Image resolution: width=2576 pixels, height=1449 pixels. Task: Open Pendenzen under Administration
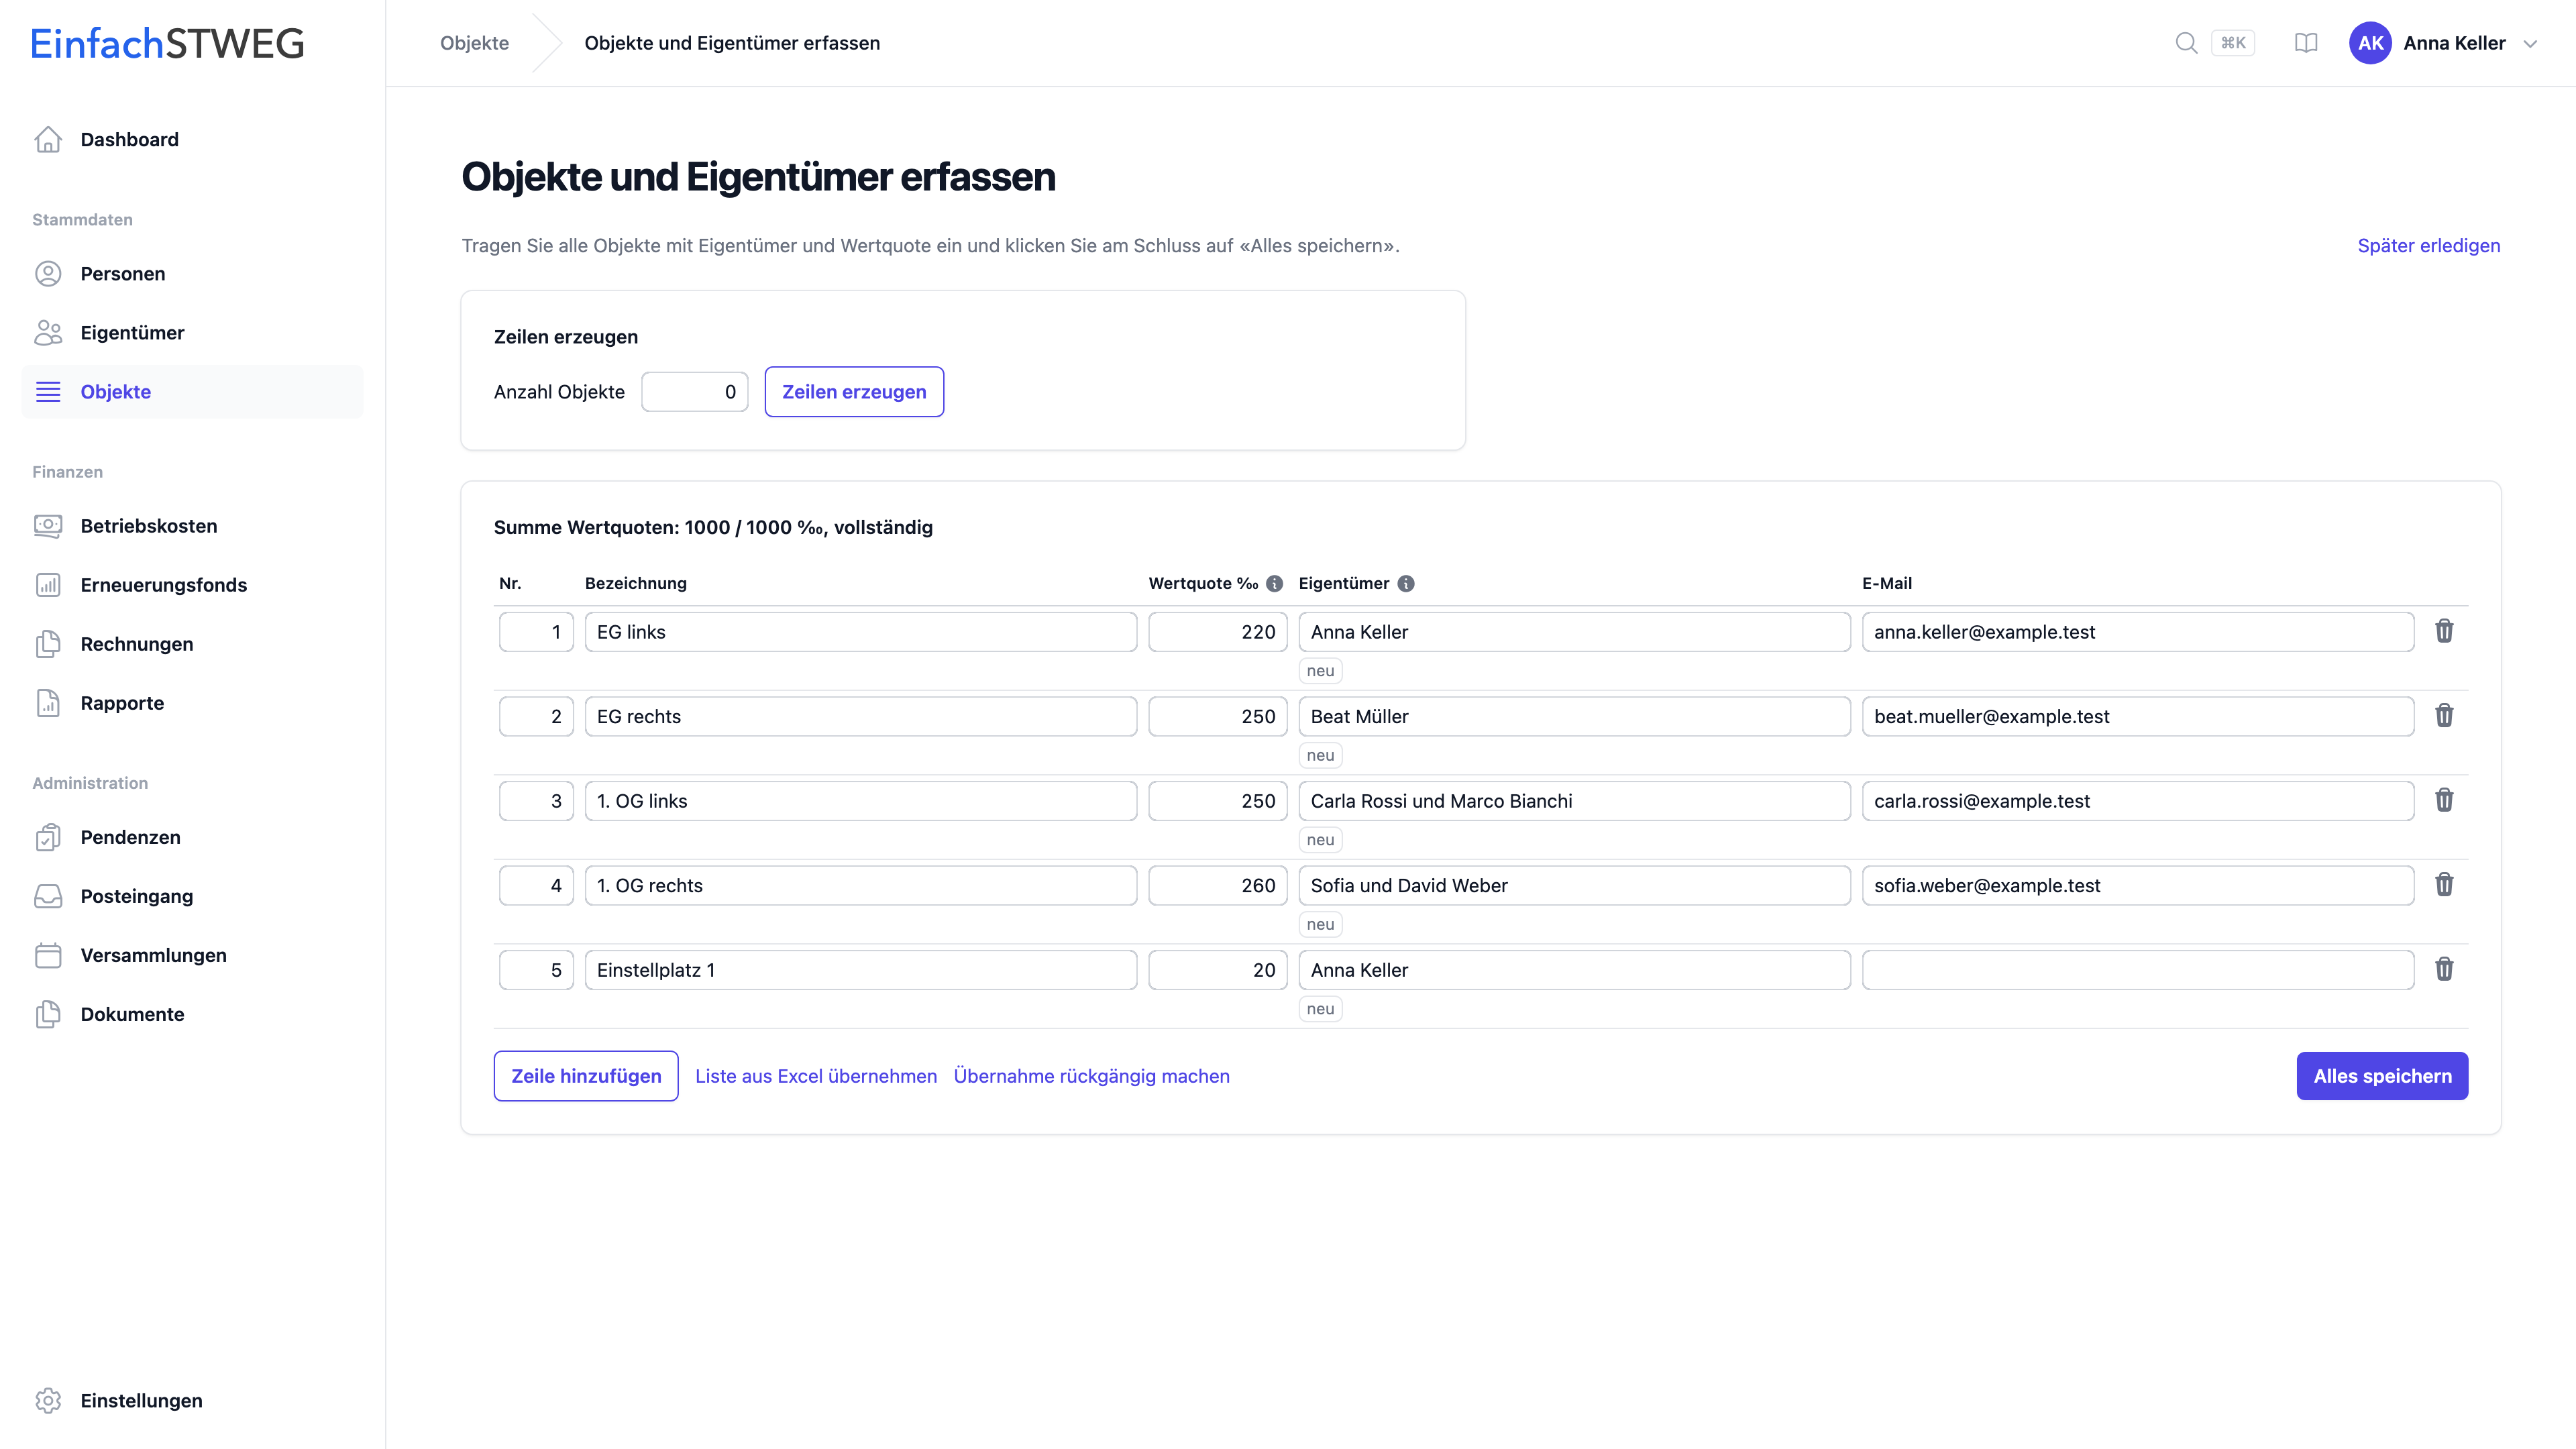(192, 837)
